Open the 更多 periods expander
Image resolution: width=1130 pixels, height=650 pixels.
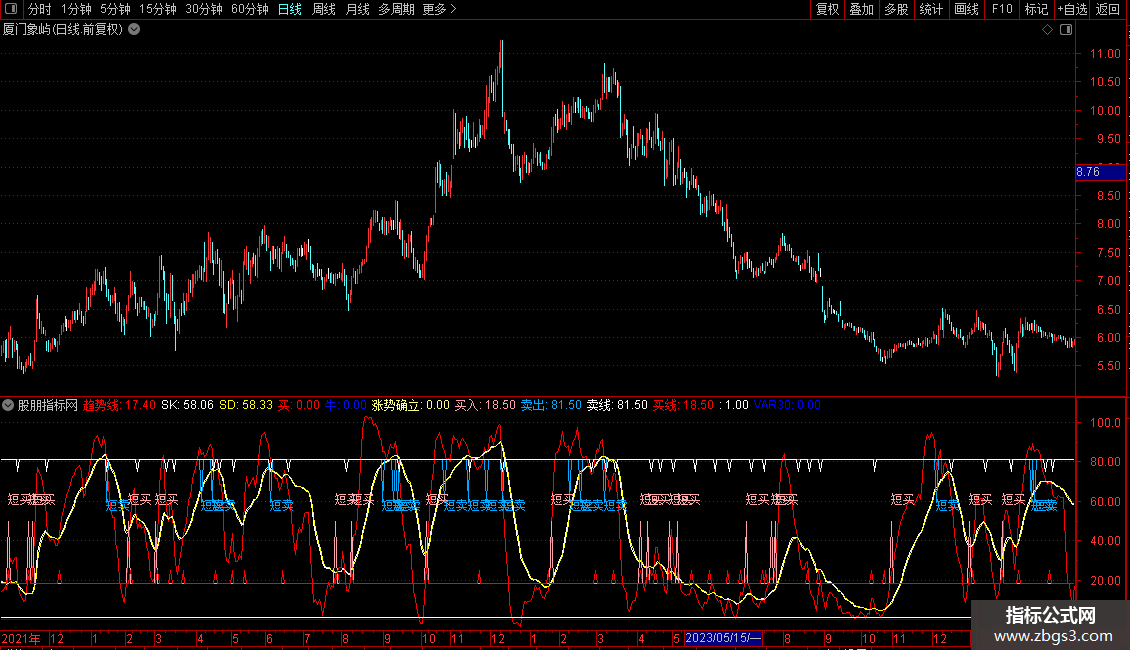pos(439,9)
